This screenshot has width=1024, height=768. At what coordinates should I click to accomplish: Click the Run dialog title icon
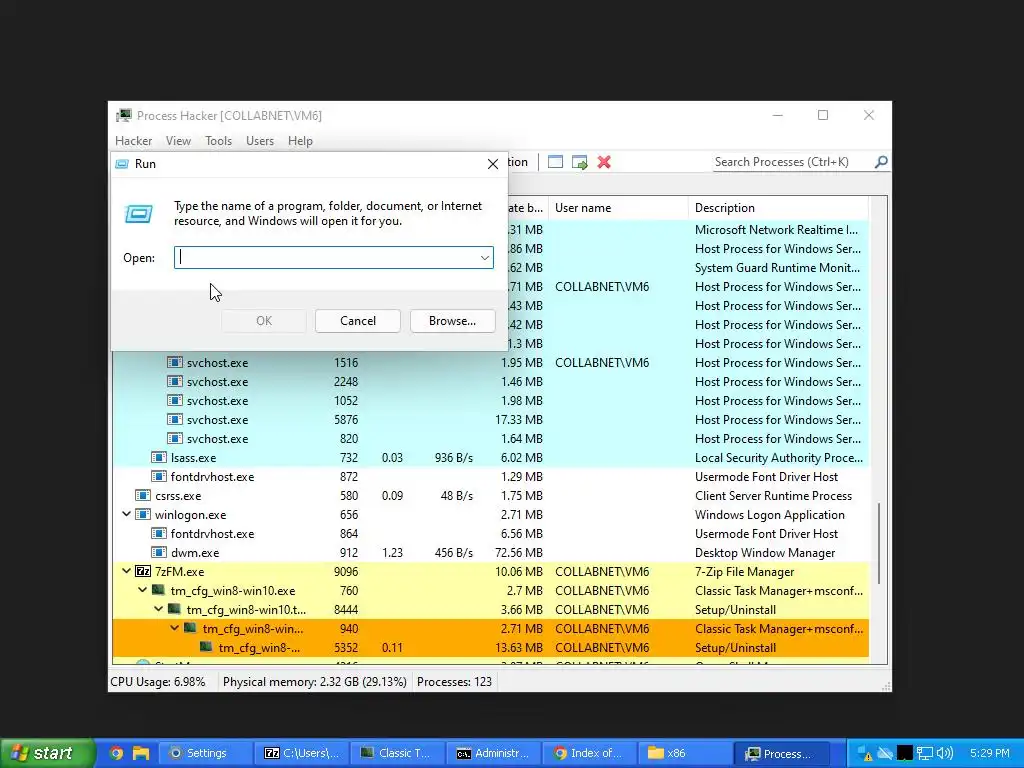click(122, 164)
